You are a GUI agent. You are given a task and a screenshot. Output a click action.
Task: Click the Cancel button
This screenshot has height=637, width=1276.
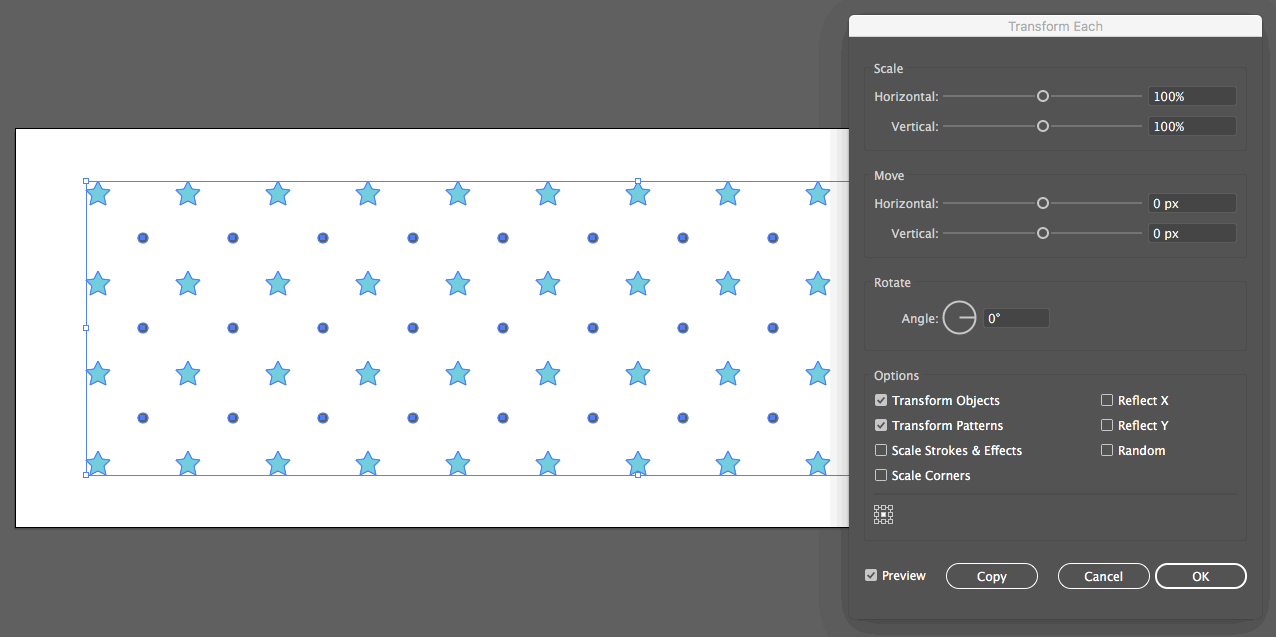[x=1104, y=576]
